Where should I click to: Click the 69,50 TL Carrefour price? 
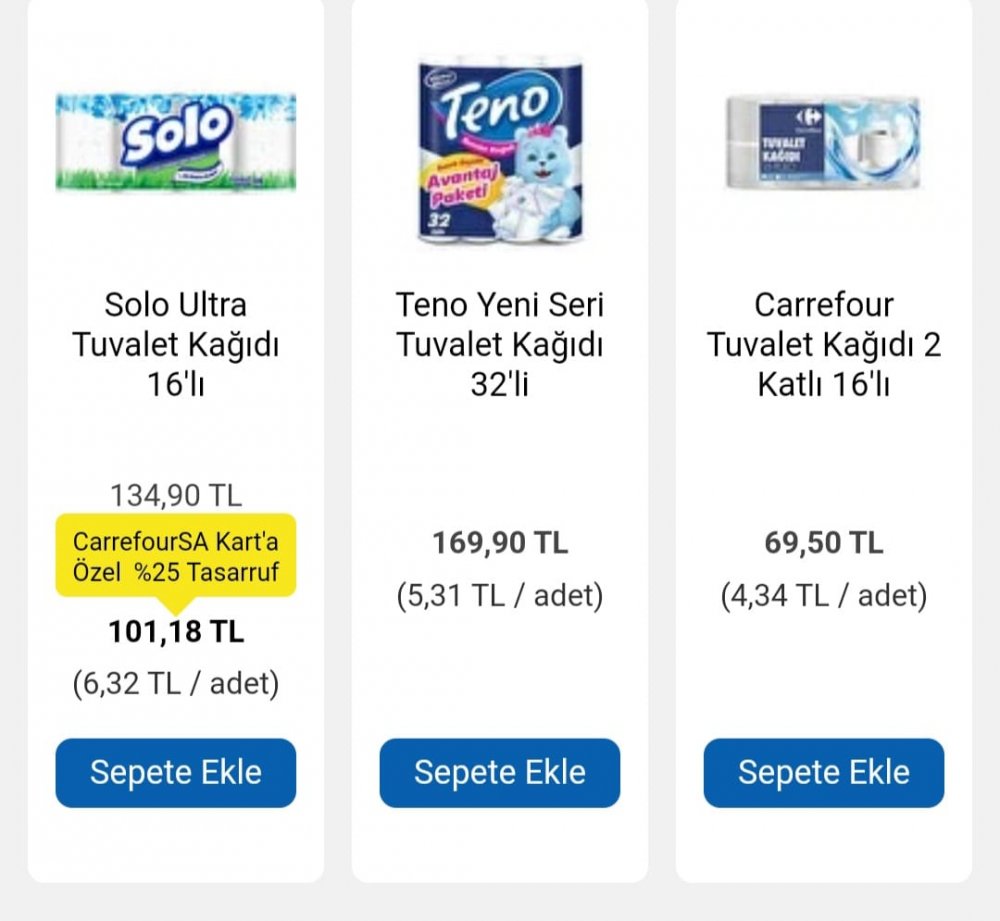point(823,543)
